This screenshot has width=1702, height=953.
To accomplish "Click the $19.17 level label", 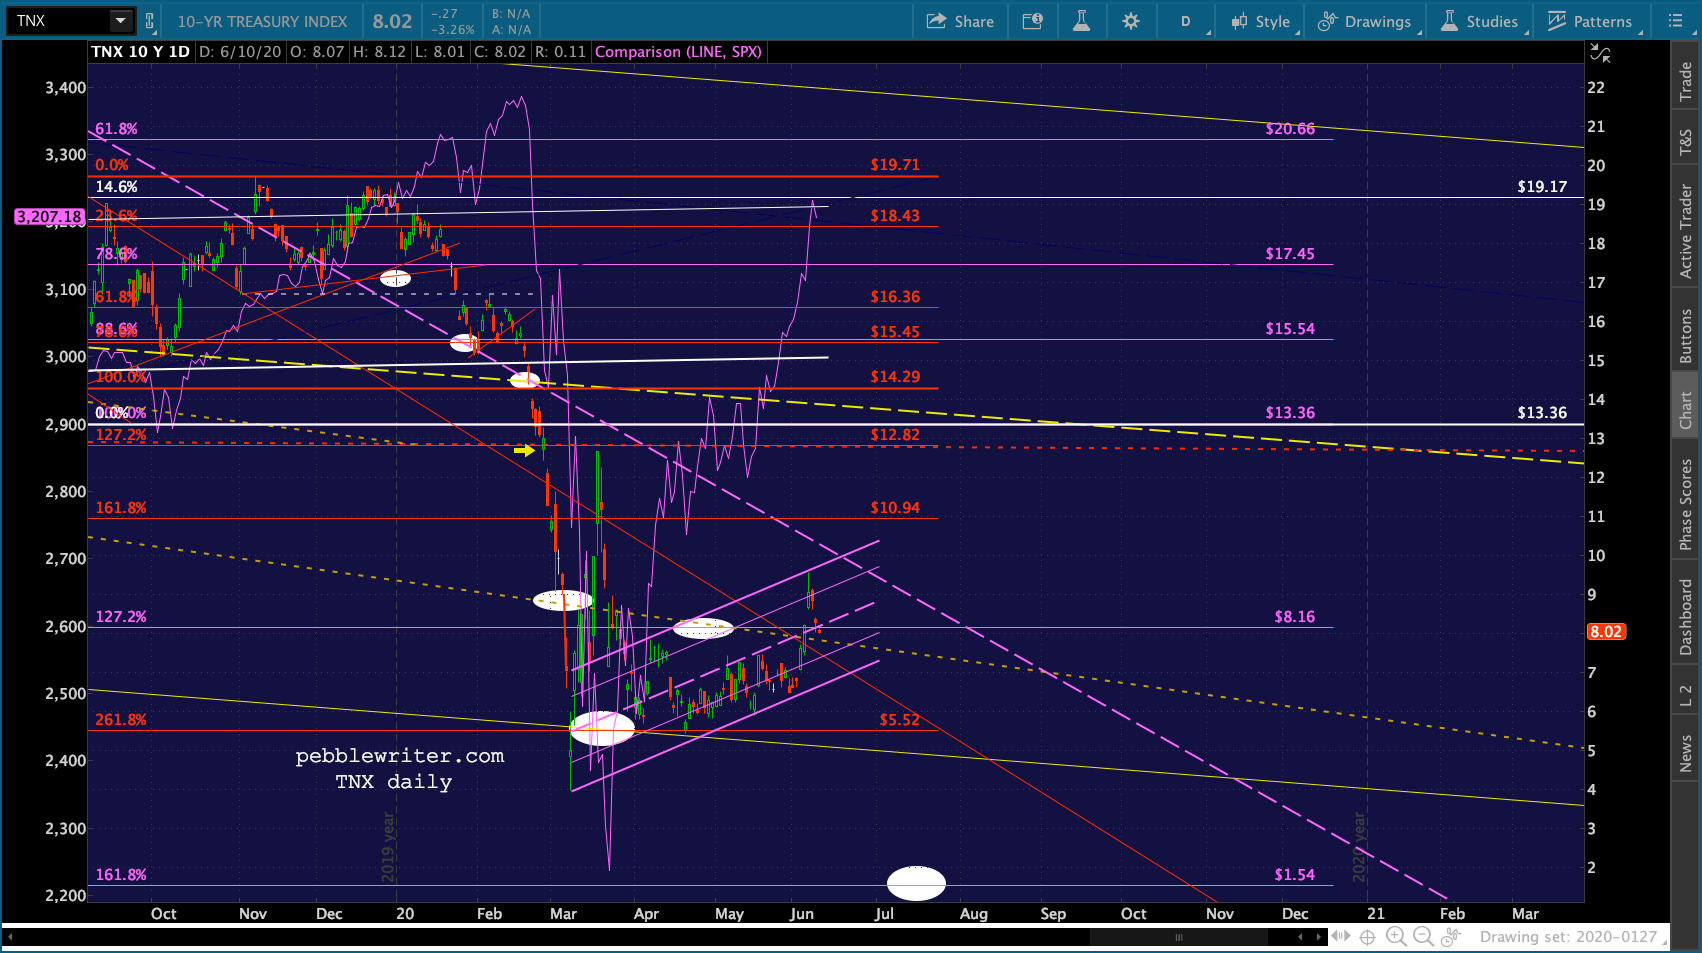I will pyautogui.click(x=1542, y=187).
